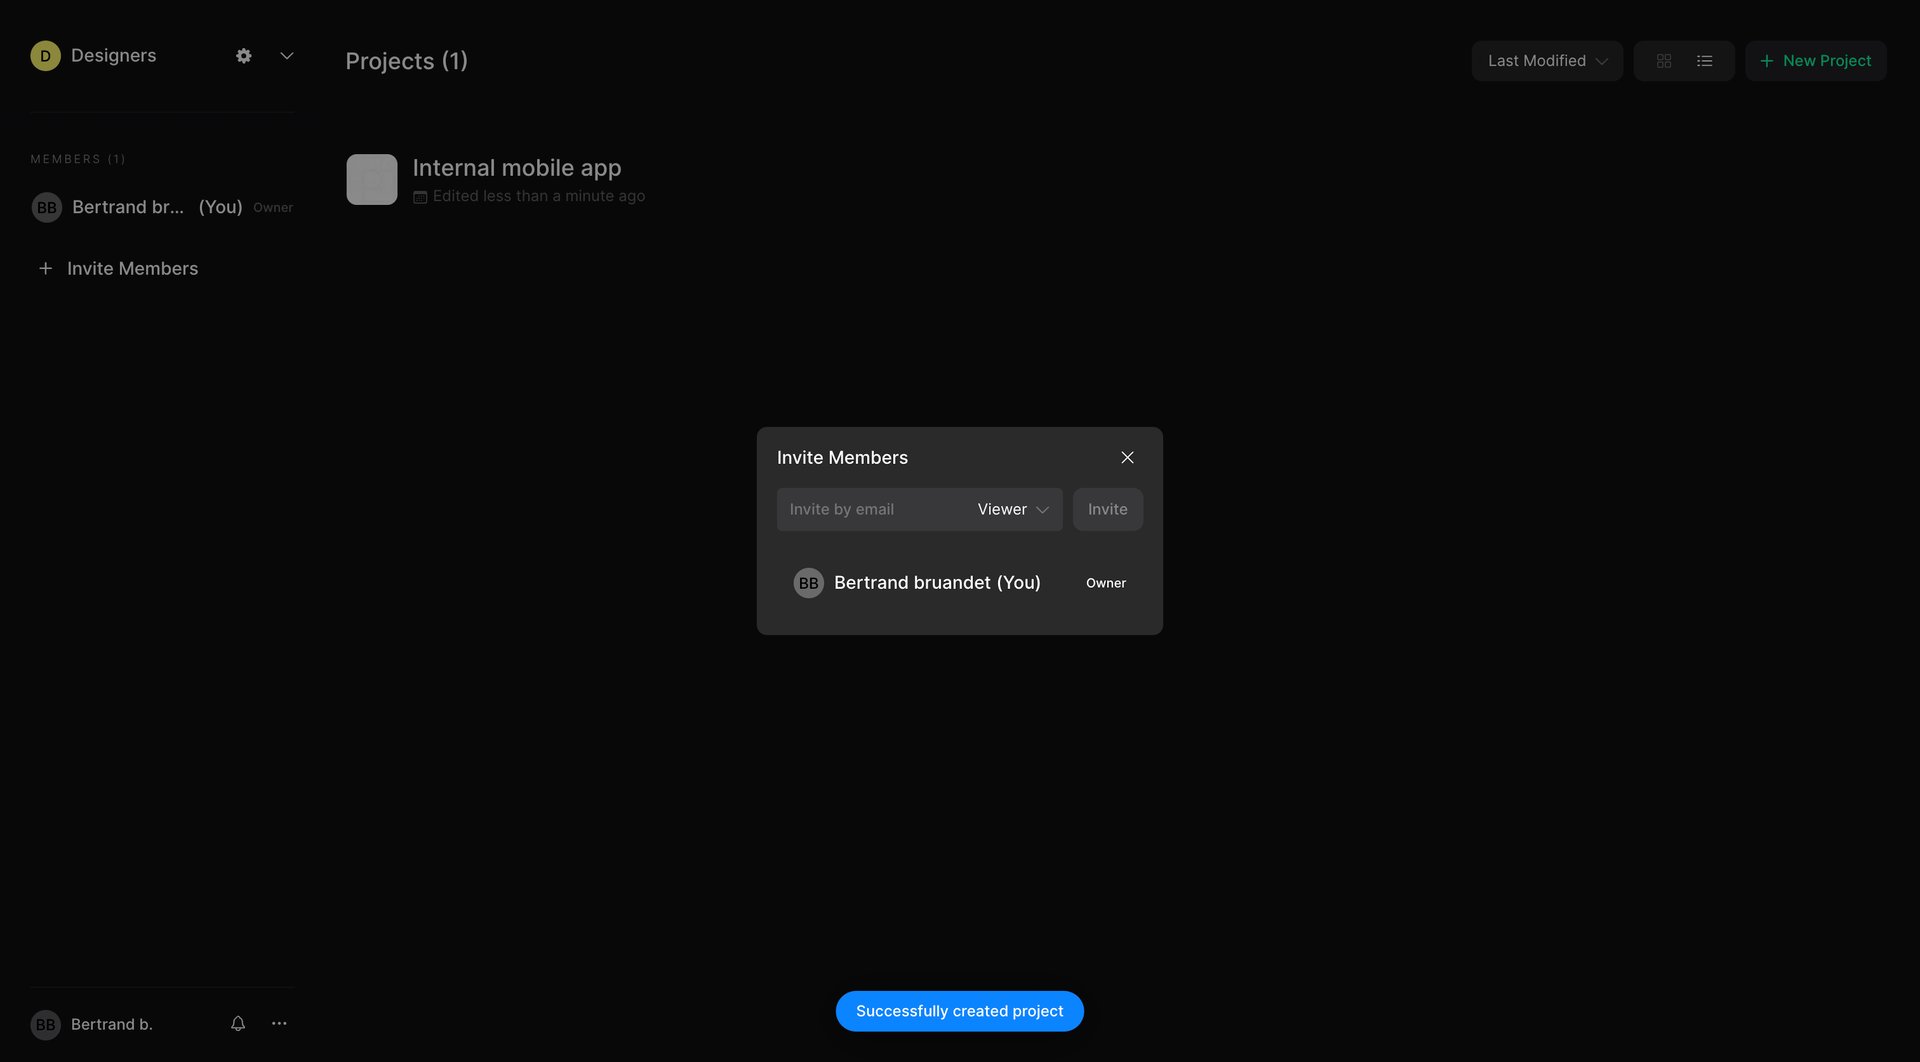The width and height of the screenshot is (1920, 1062).
Task: Click the plus icon beside Invite Members
Action: click(45, 268)
